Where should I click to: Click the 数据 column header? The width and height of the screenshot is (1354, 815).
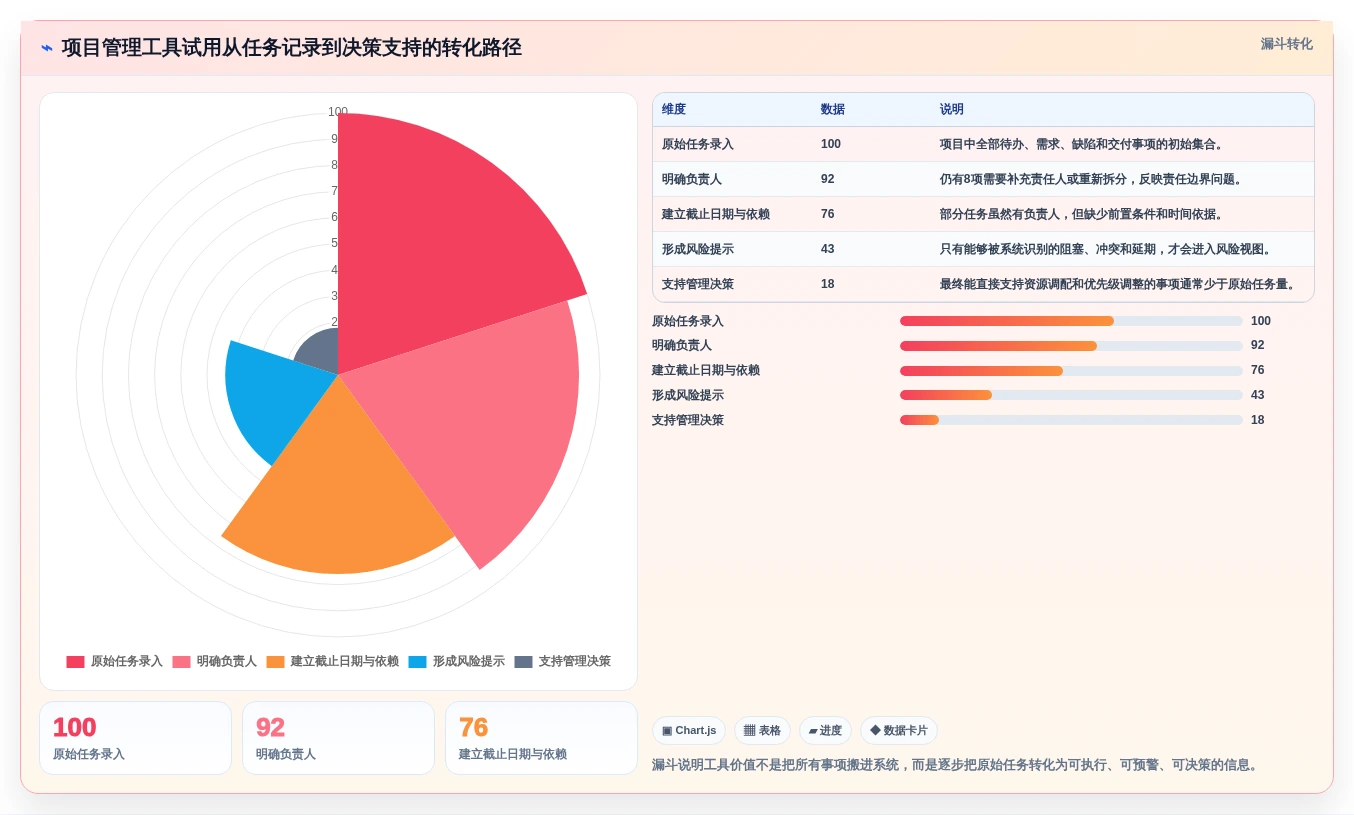click(832, 110)
